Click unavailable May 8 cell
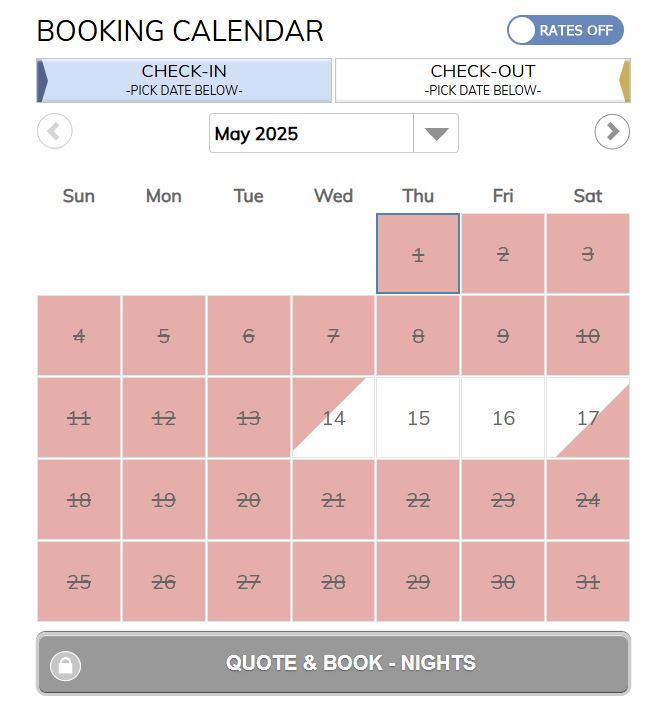Screen dimensions: 667x722 point(418,336)
